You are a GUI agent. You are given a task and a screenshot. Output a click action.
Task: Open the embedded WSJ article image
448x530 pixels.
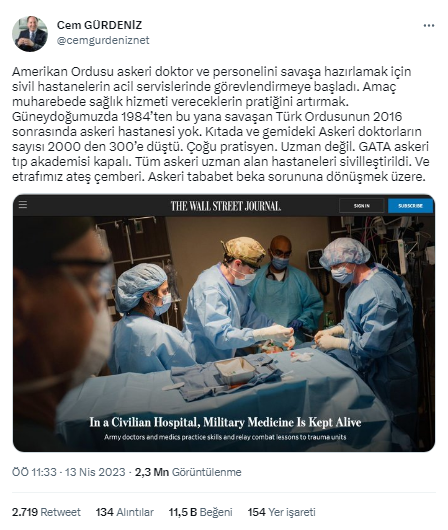pos(224,323)
